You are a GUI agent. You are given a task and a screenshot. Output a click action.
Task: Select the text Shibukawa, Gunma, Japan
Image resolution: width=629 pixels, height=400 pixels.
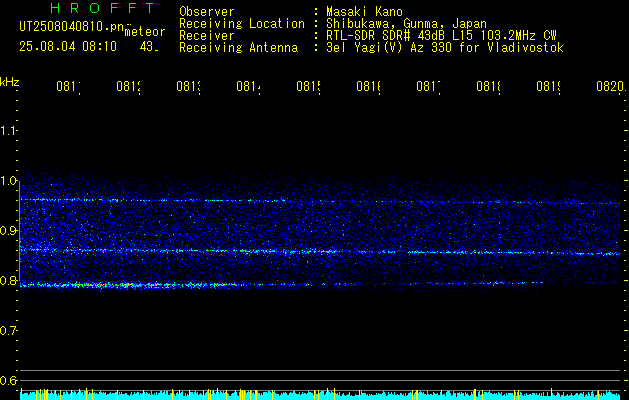pyautogui.click(x=406, y=24)
